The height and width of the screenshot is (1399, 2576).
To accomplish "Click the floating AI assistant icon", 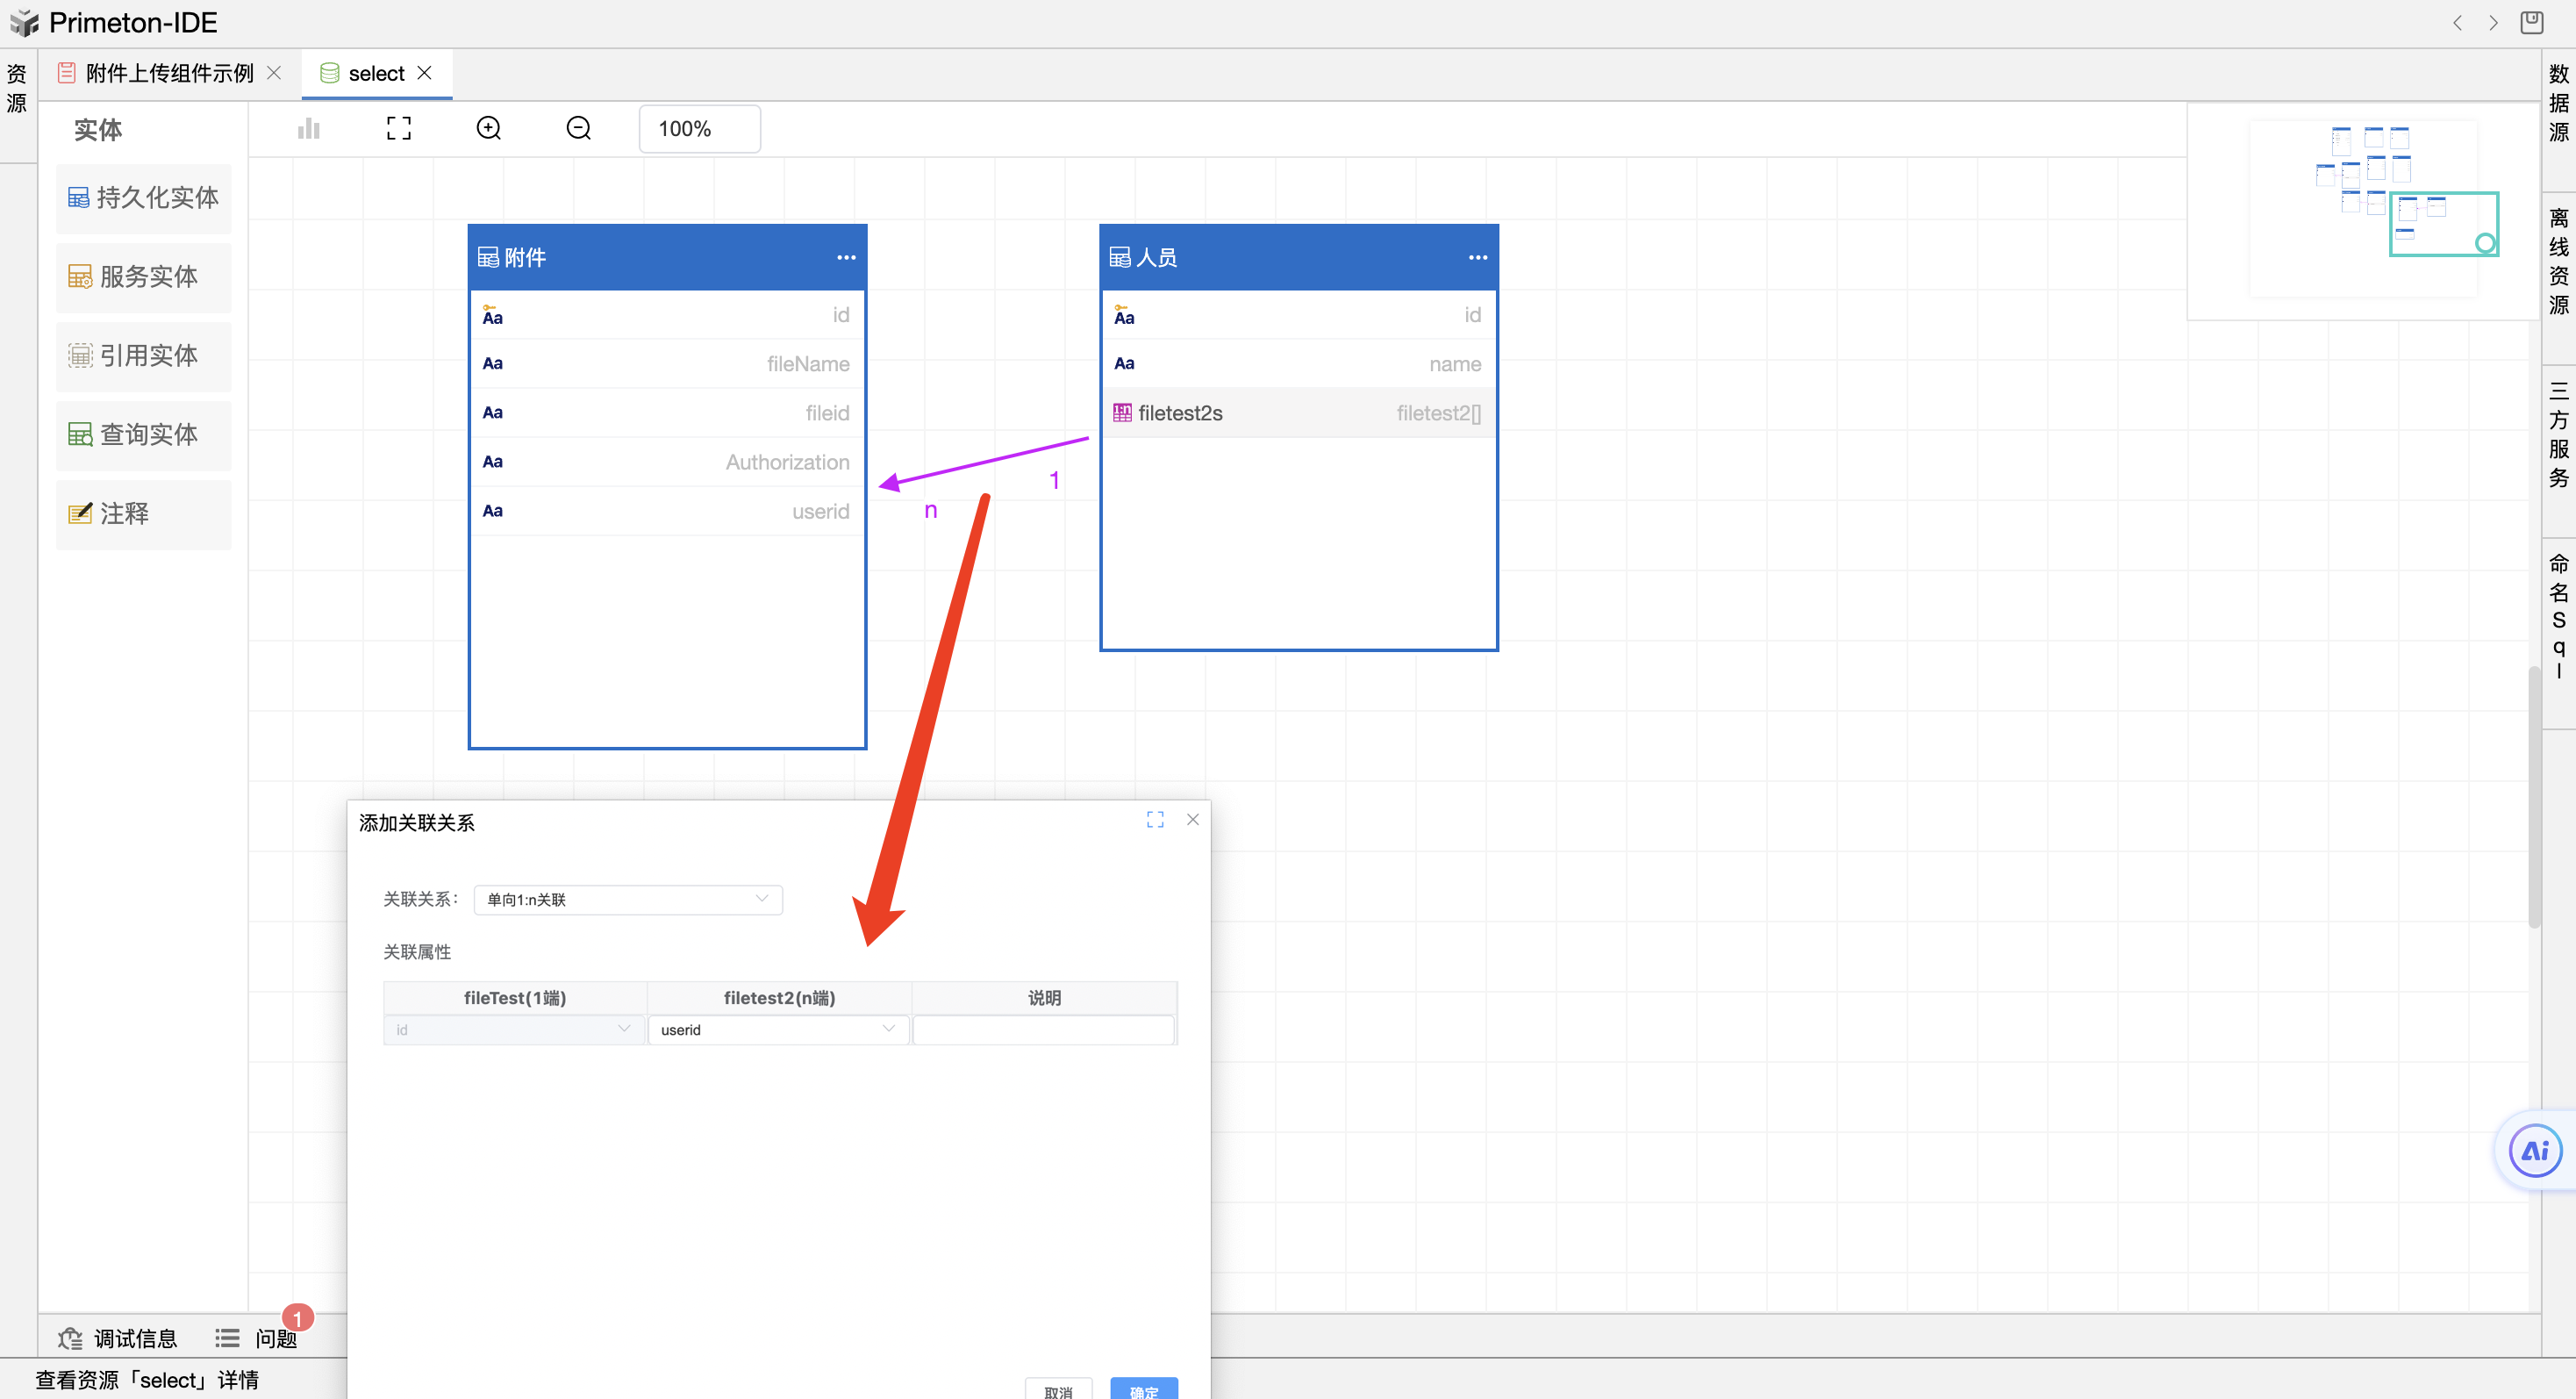I will (x=2534, y=1150).
